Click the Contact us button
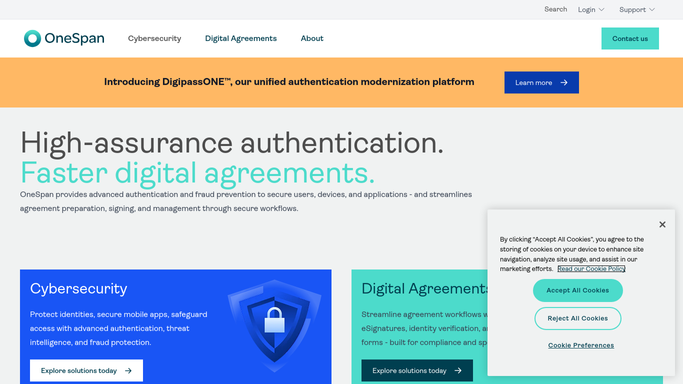The image size is (683, 384). (630, 39)
